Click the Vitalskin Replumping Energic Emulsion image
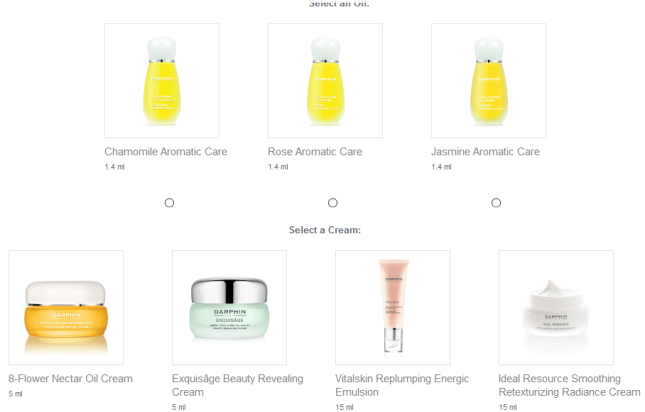 coord(393,308)
